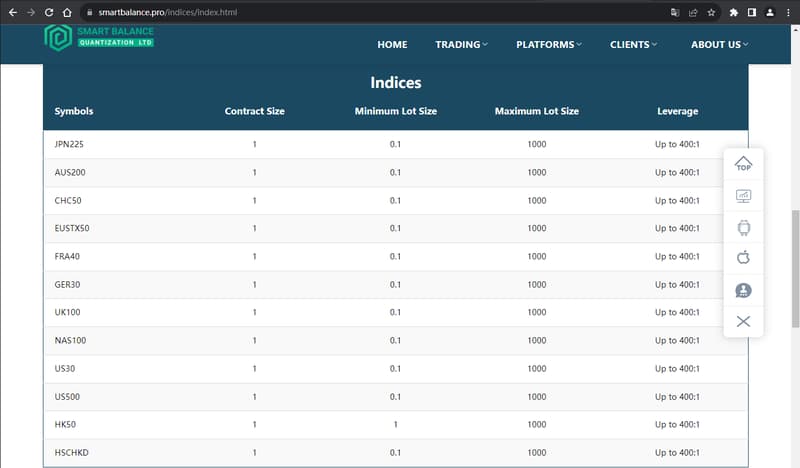Bookmark this page with star icon
800x468 pixels.
[x=711, y=12]
